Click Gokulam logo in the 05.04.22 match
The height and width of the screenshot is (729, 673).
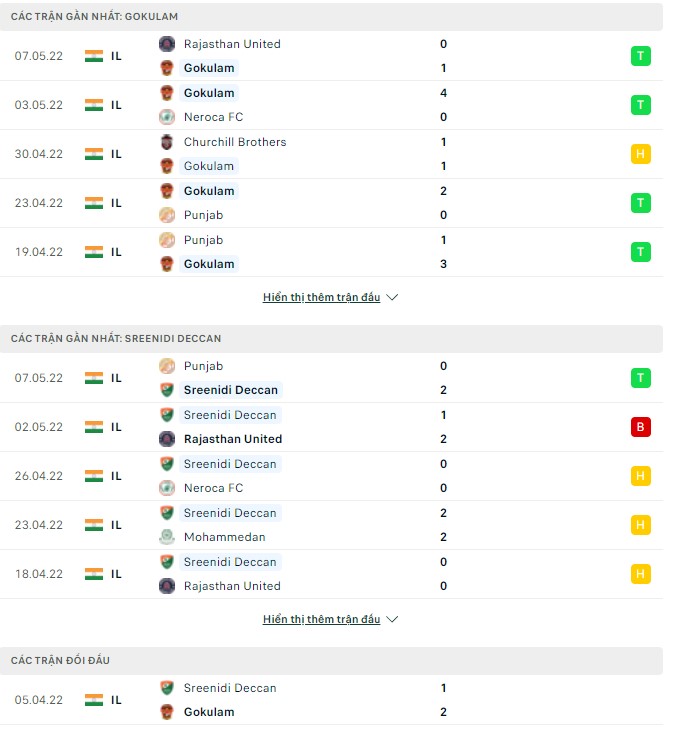(167, 712)
